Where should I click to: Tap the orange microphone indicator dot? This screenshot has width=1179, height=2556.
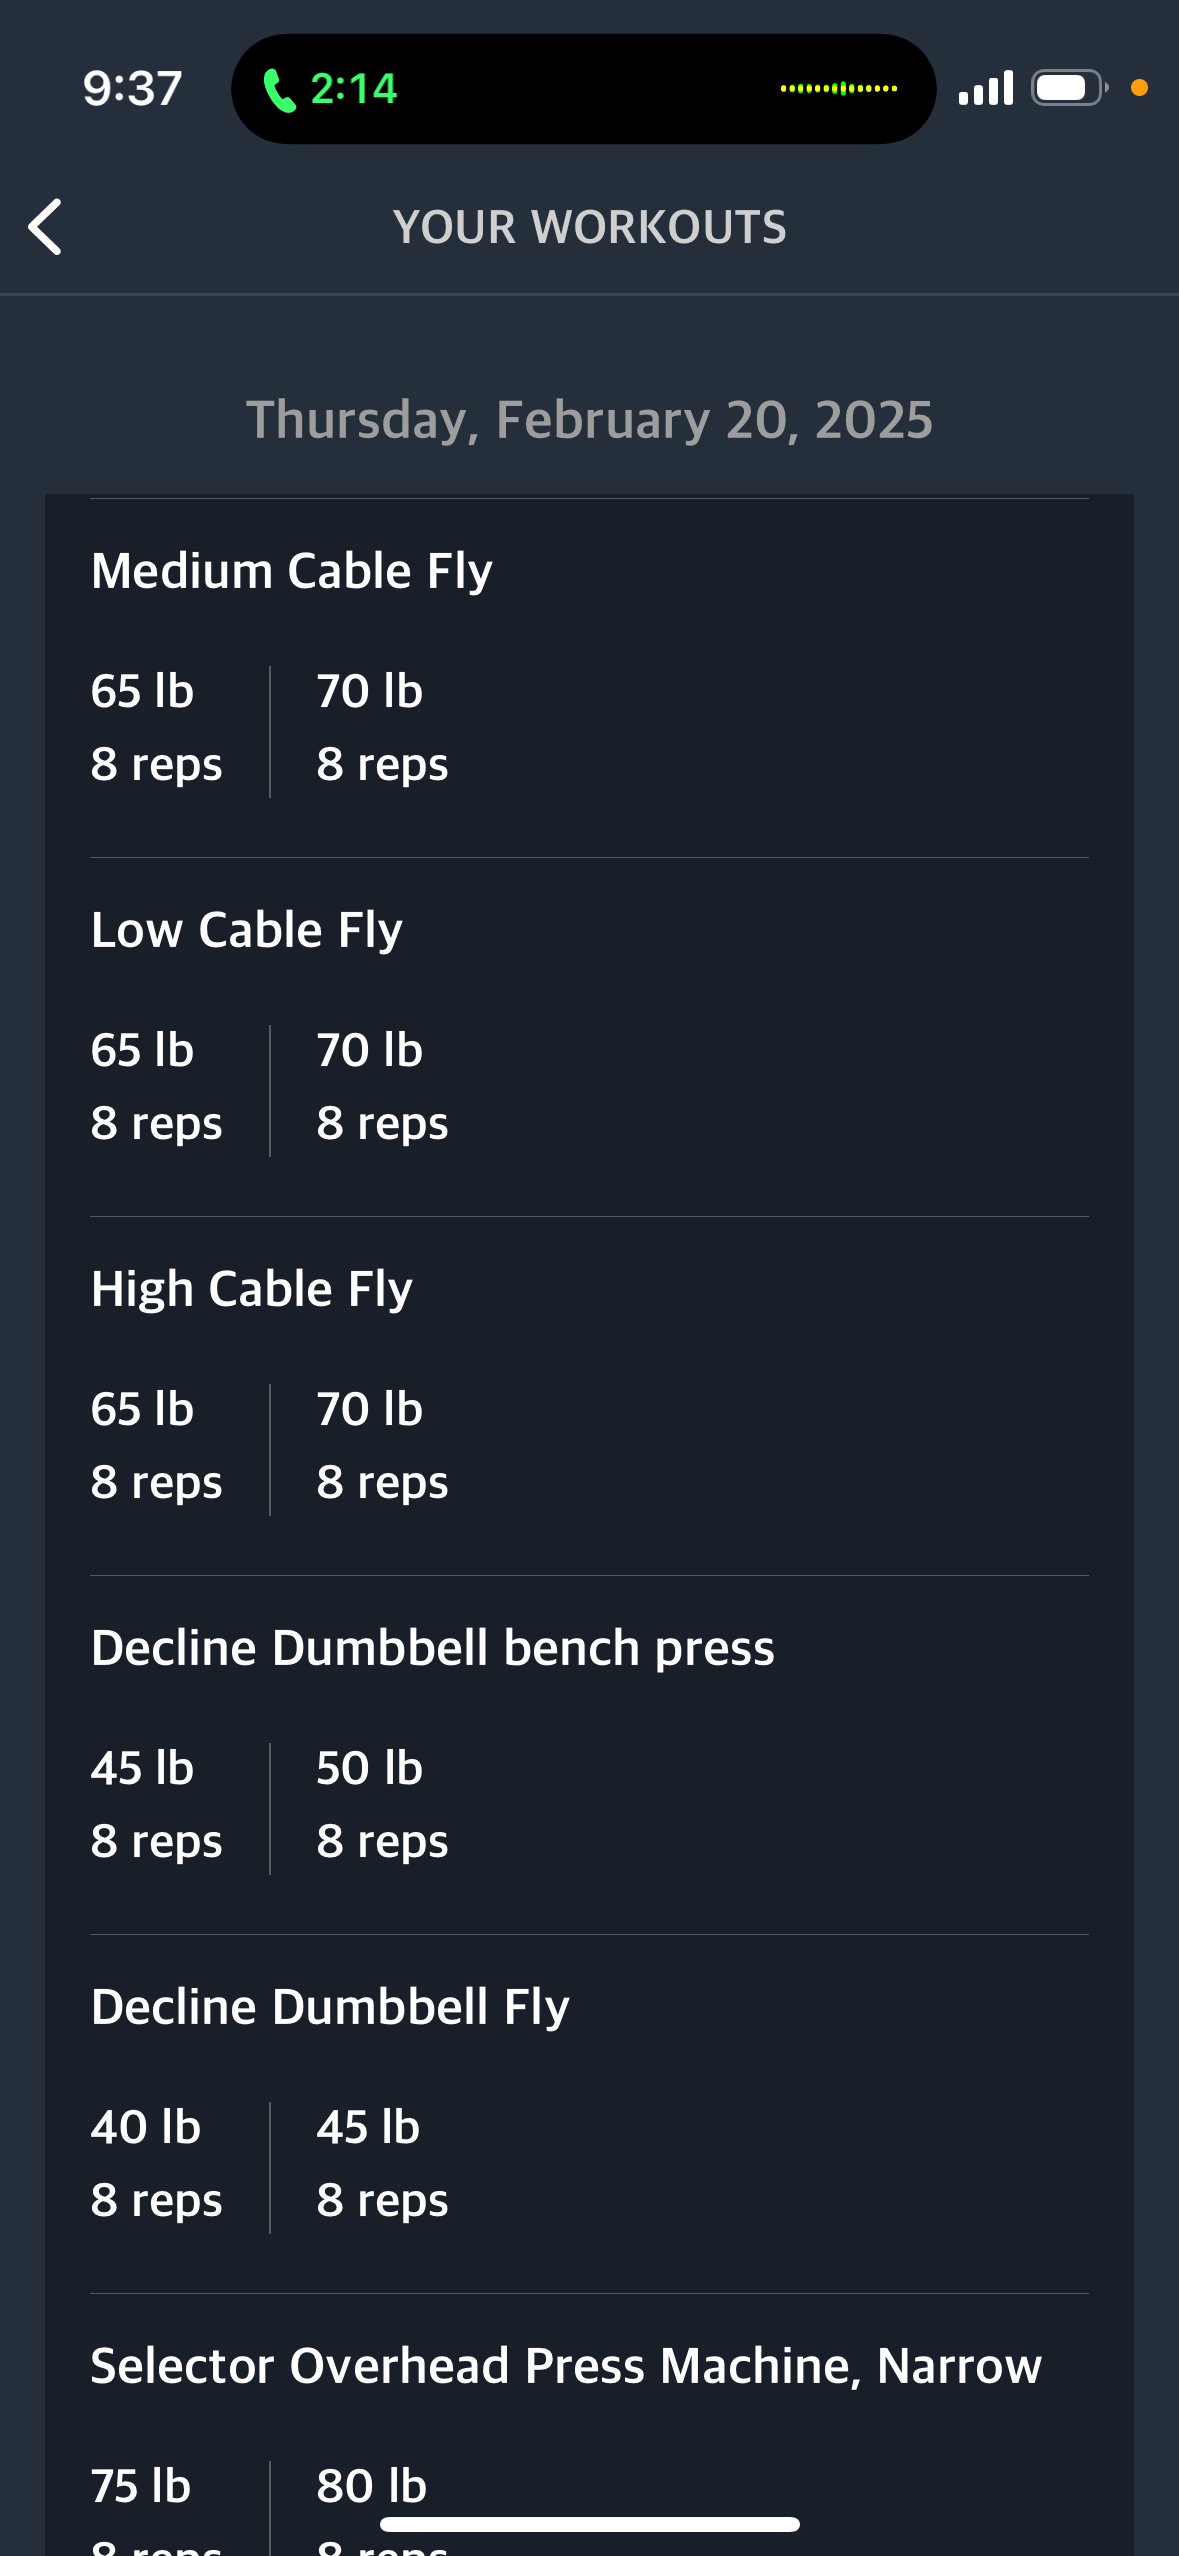tap(1139, 88)
